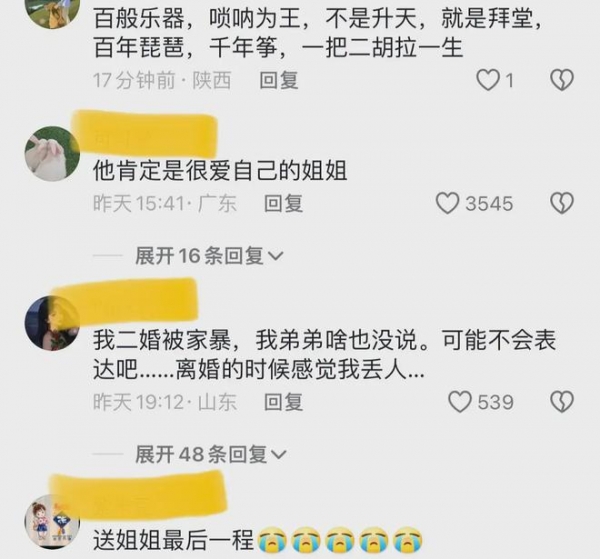Reply to the 昨天19:12 山东 comment
This screenshot has height=559, width=600.
coord(284,402)
